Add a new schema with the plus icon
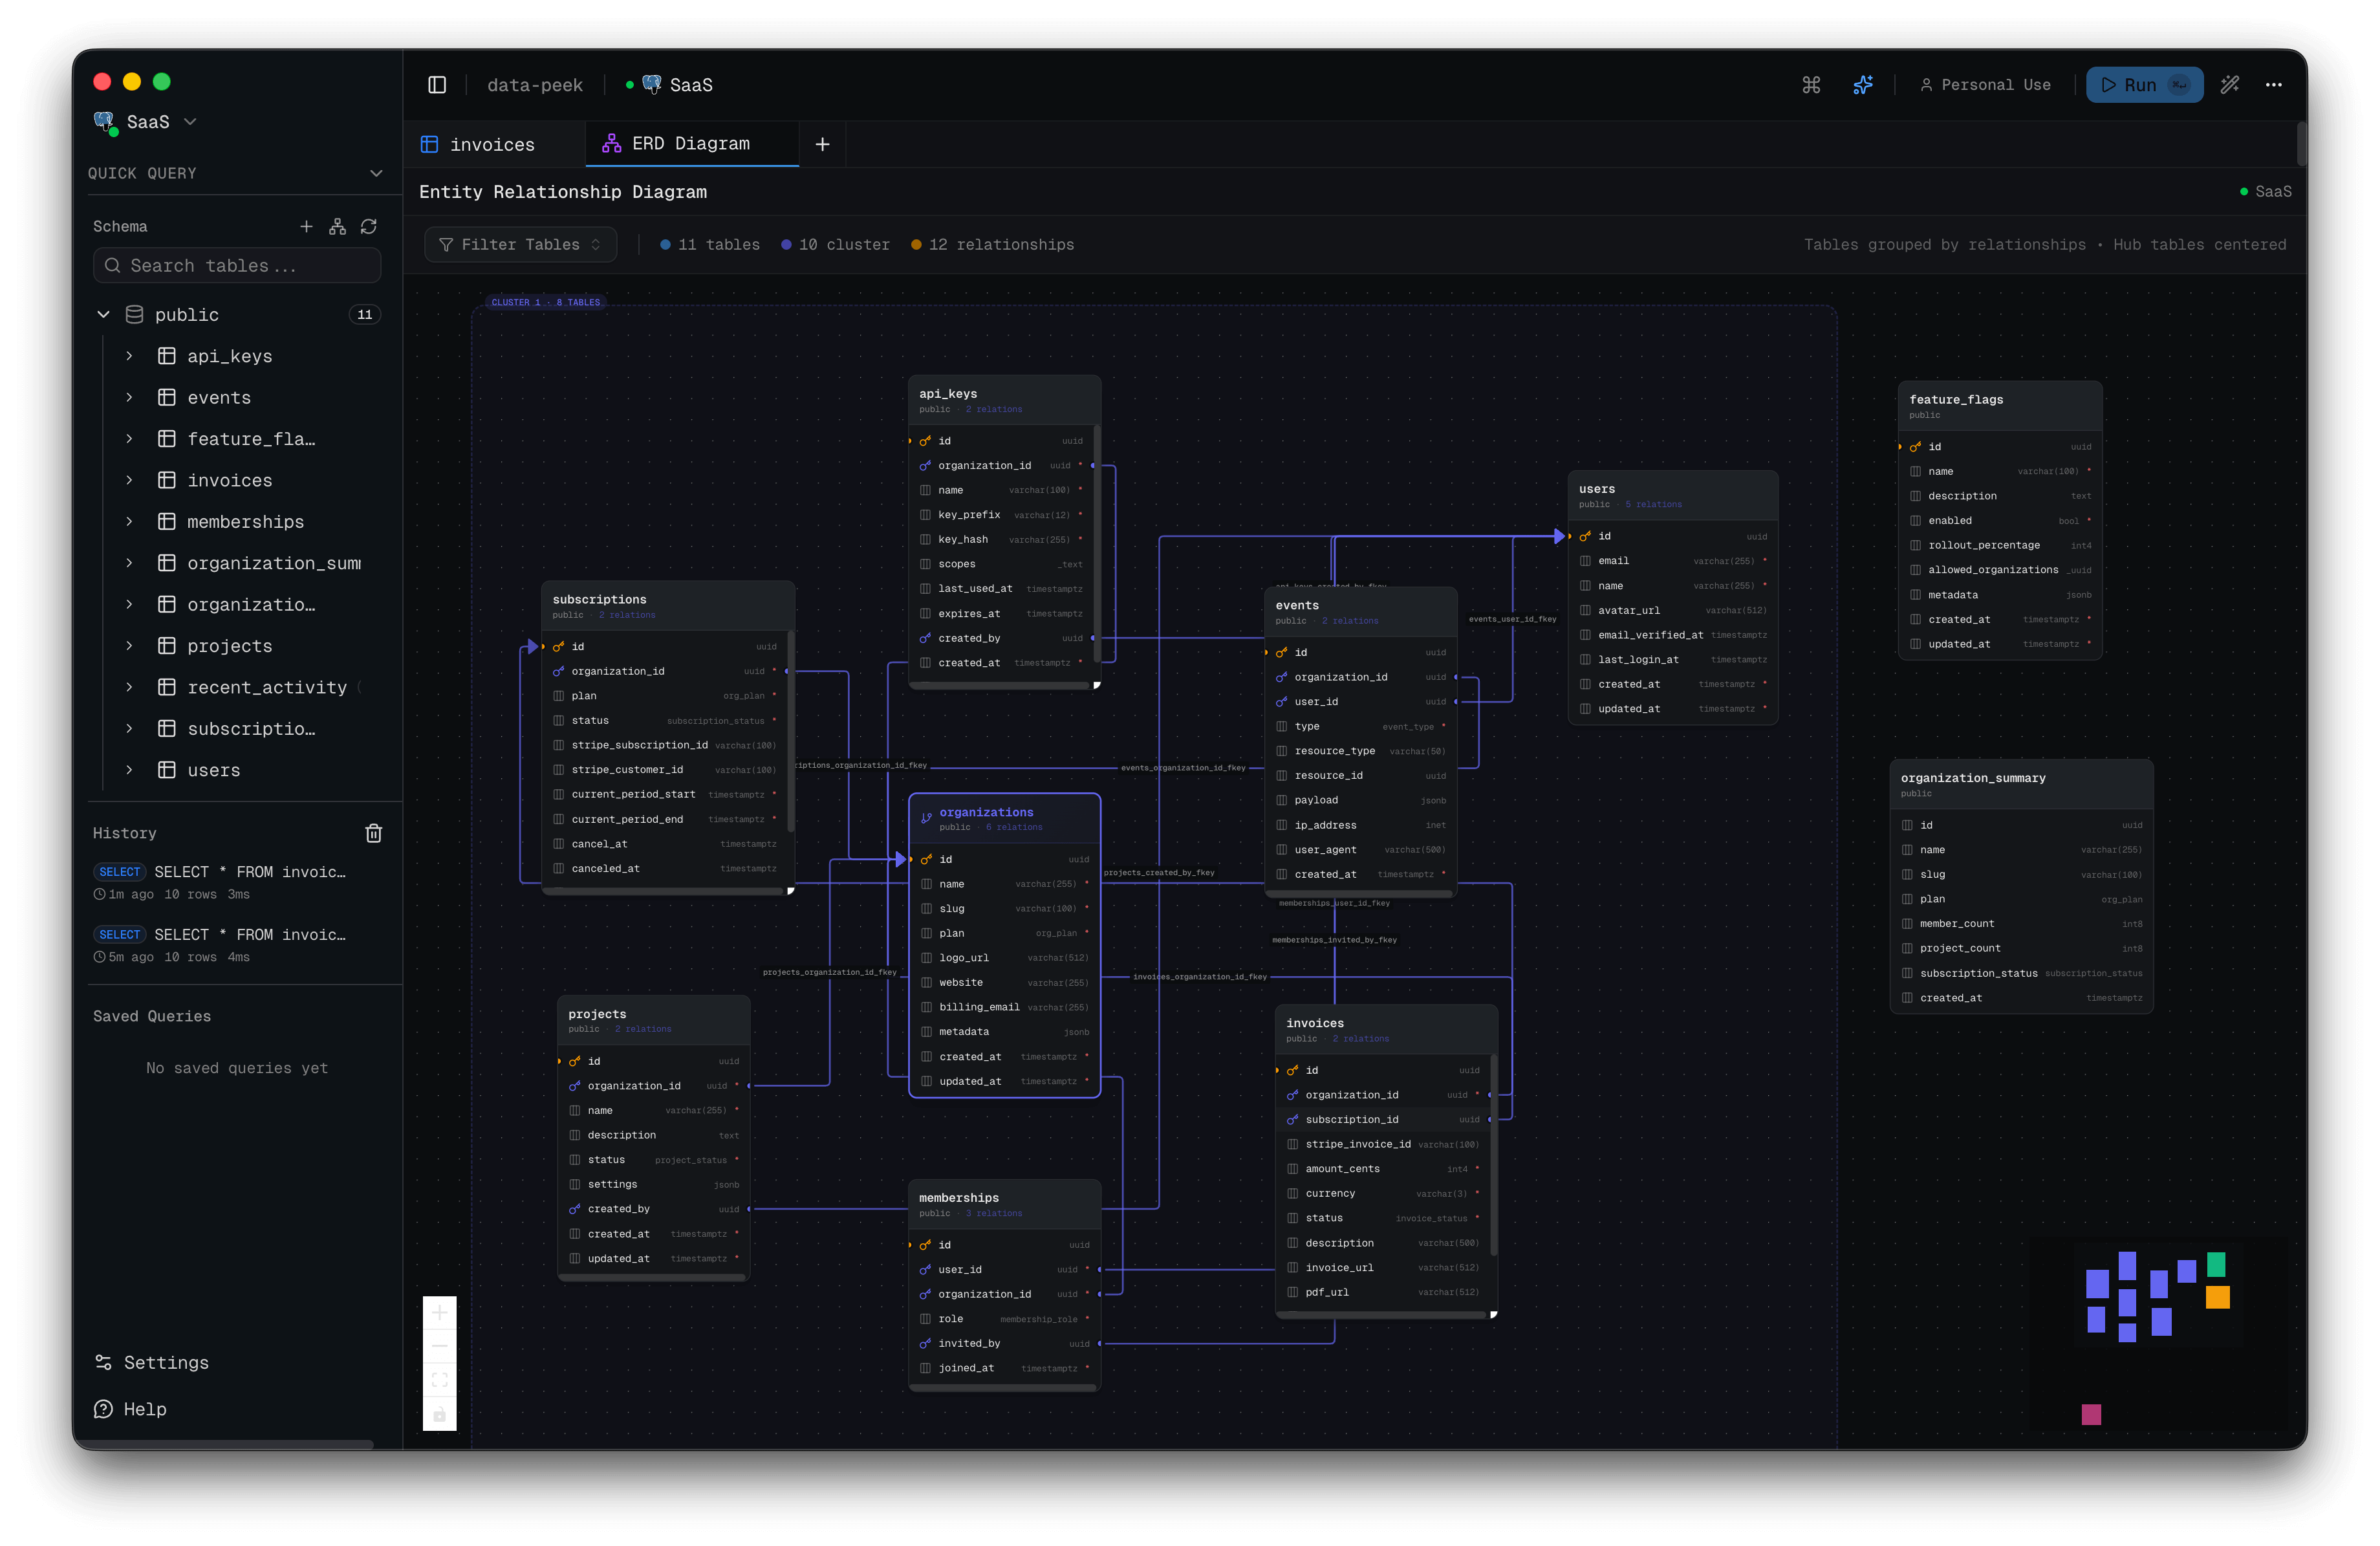 [307, 226]
